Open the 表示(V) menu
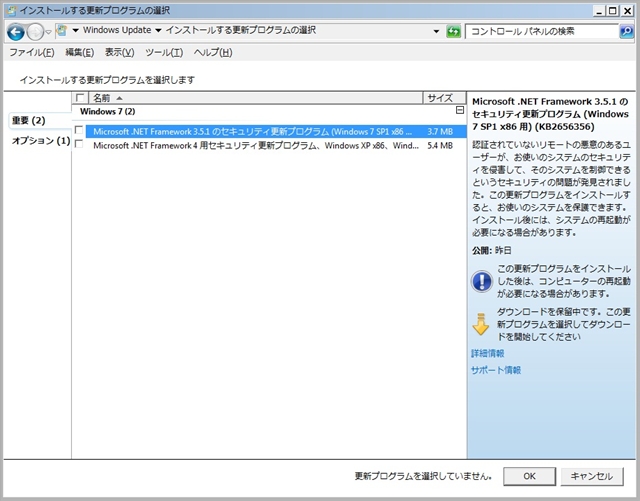 click(120, 52)
